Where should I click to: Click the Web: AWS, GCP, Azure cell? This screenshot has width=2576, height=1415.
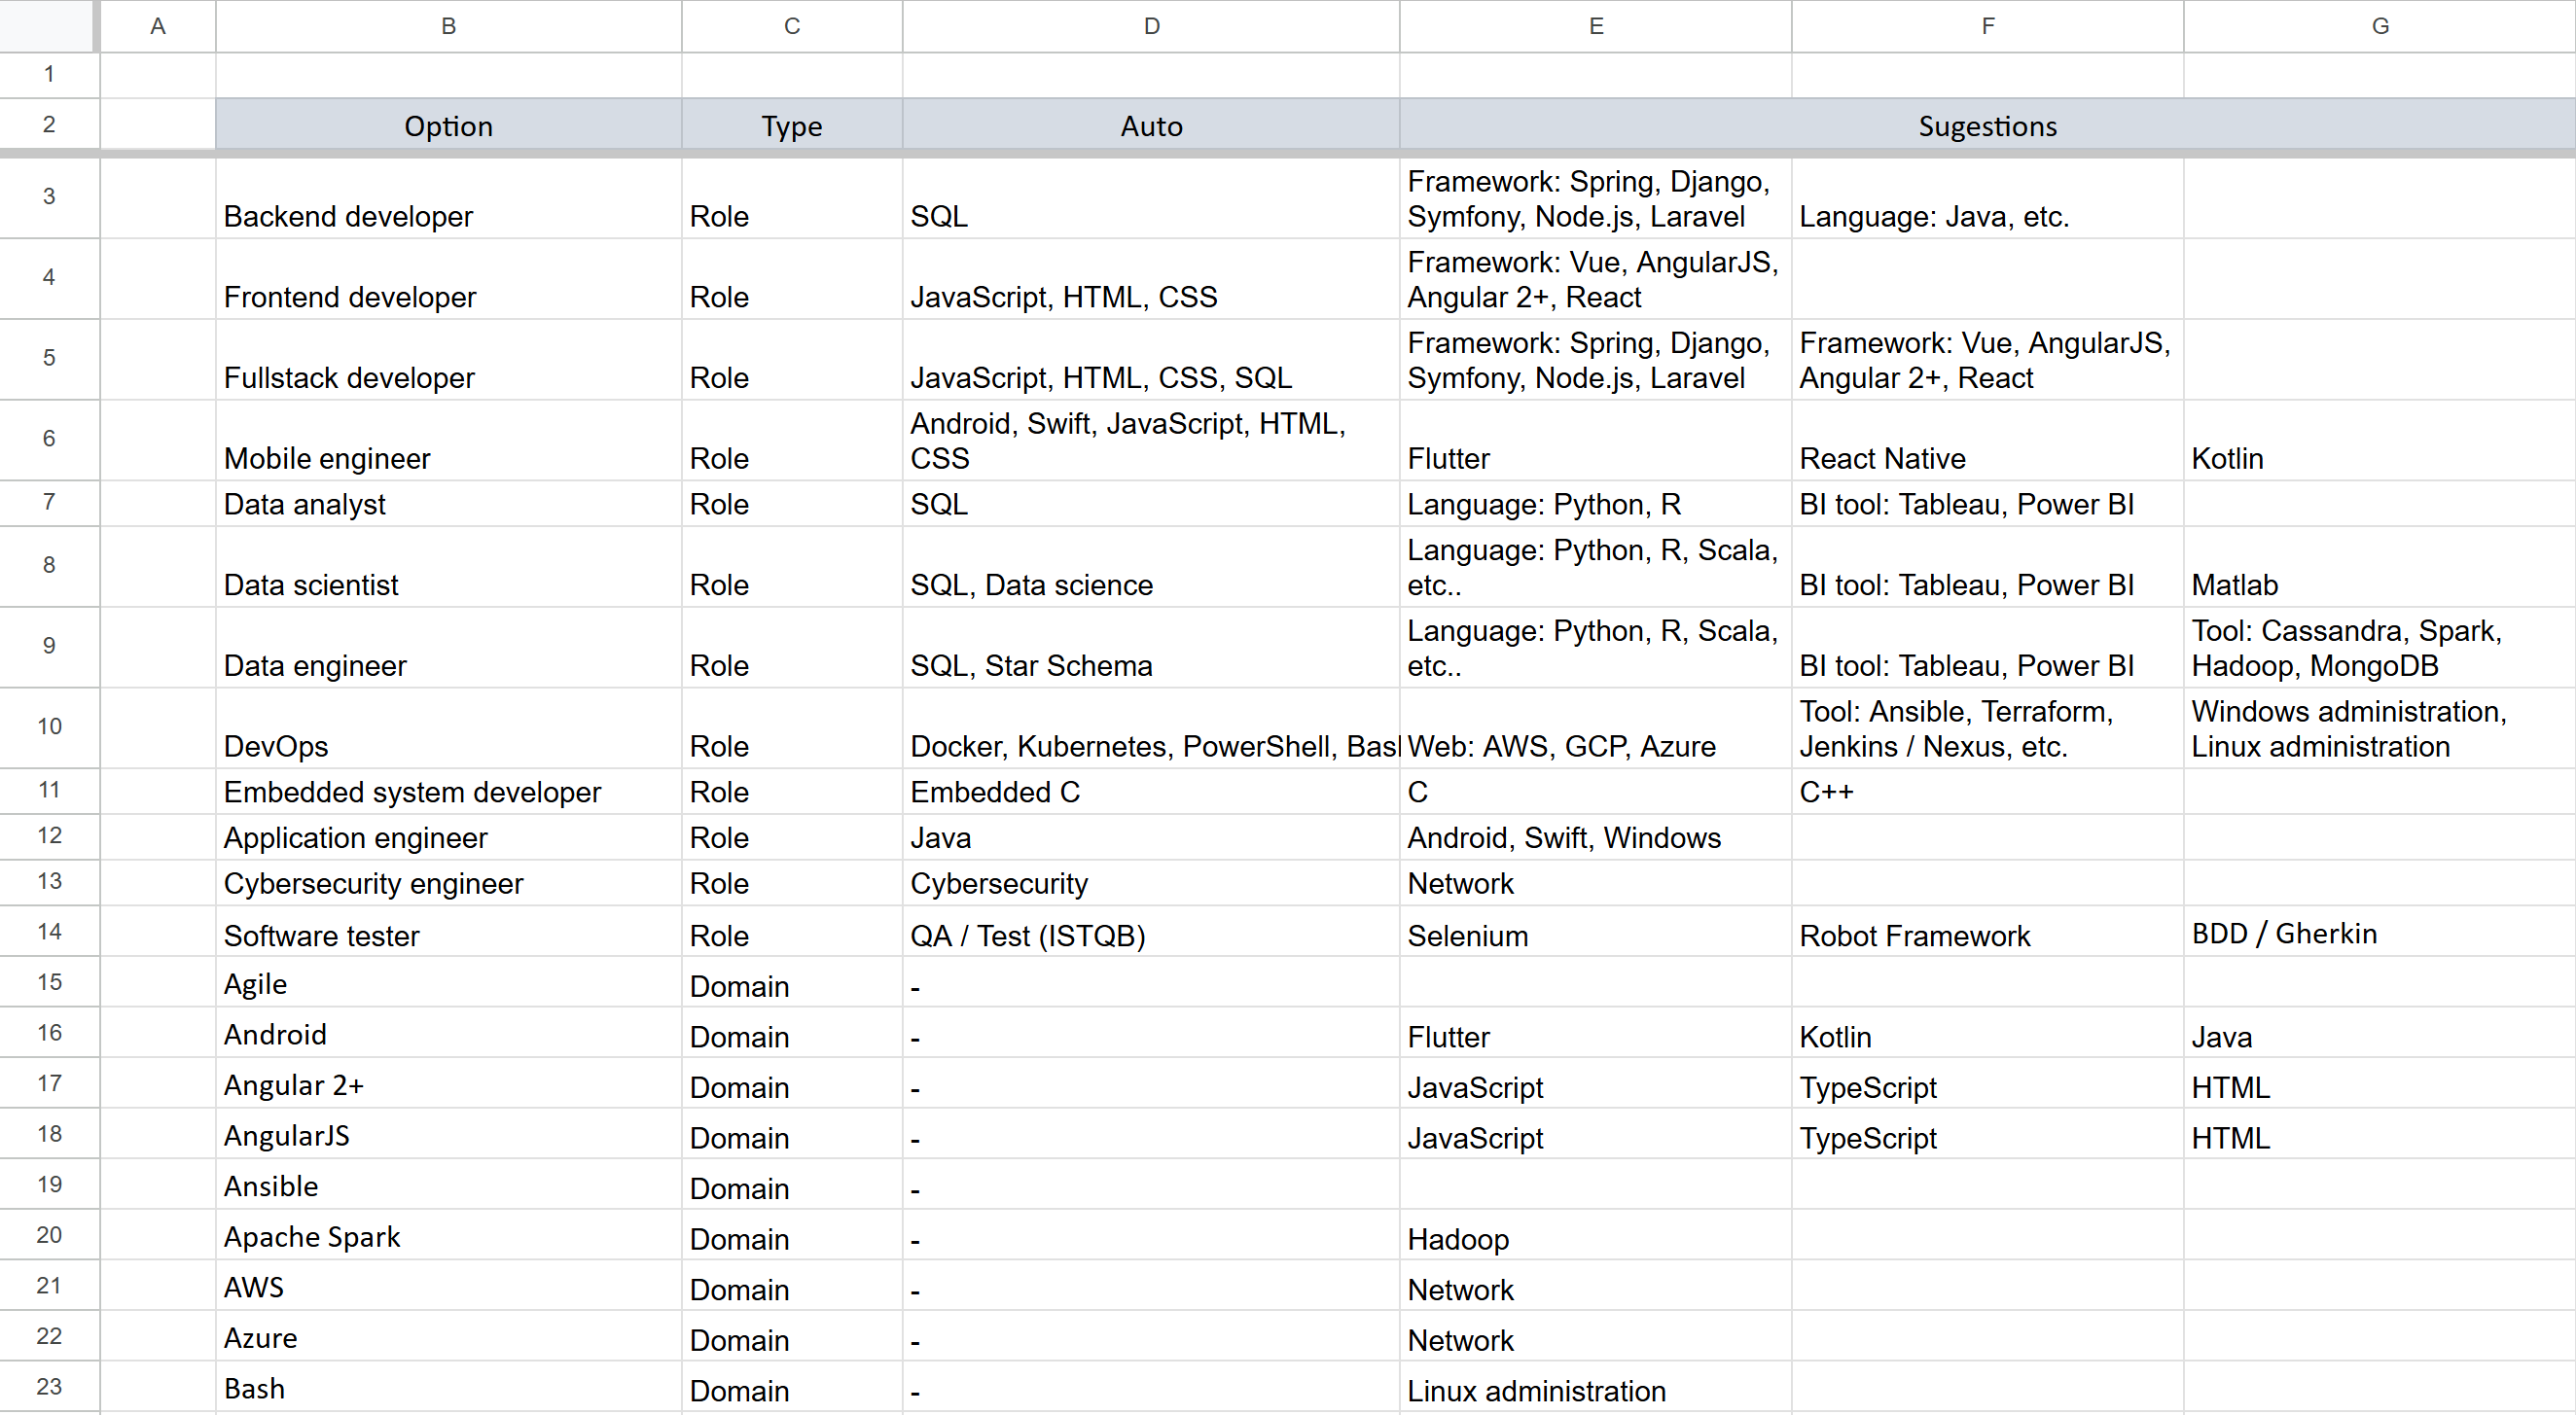1595,730
